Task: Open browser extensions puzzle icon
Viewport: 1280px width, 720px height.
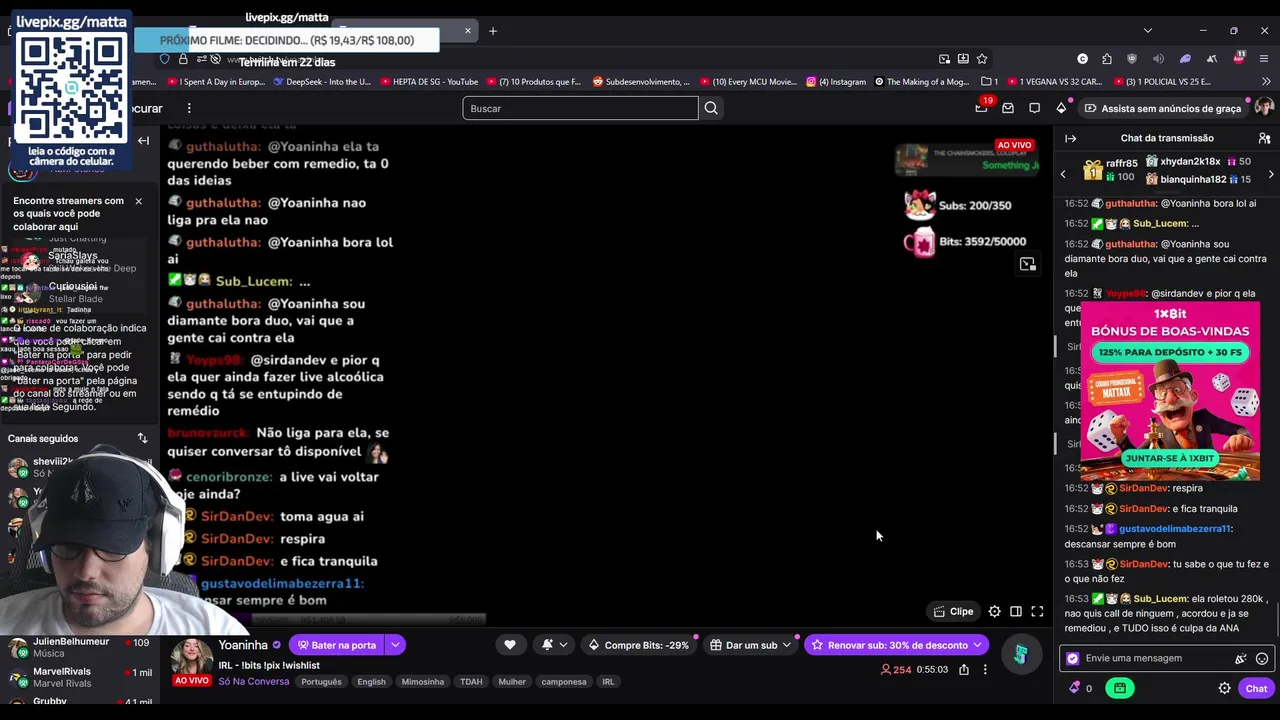Action: pyautogui.click(x=1107, y=59)
